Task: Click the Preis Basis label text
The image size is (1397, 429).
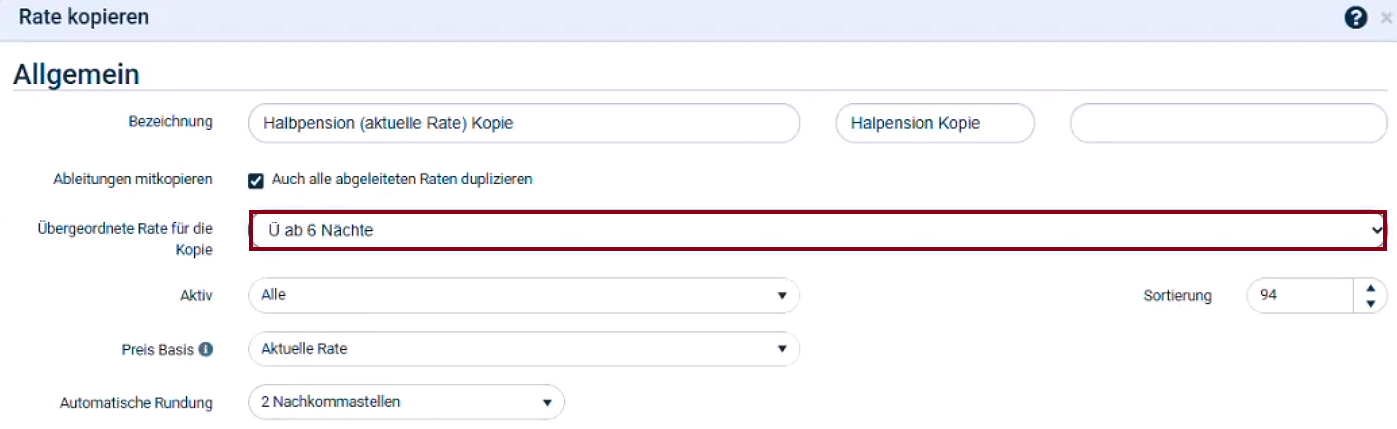Action: coord(157,350)
